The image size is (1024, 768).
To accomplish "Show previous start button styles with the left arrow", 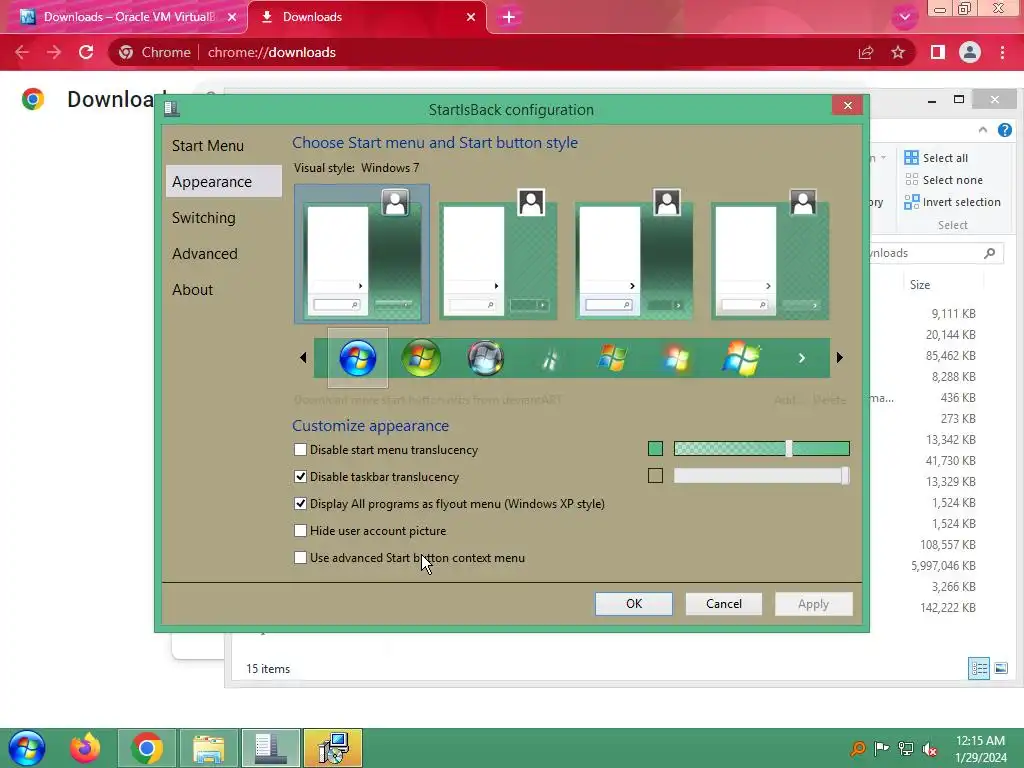I will [x=303, y=357].
